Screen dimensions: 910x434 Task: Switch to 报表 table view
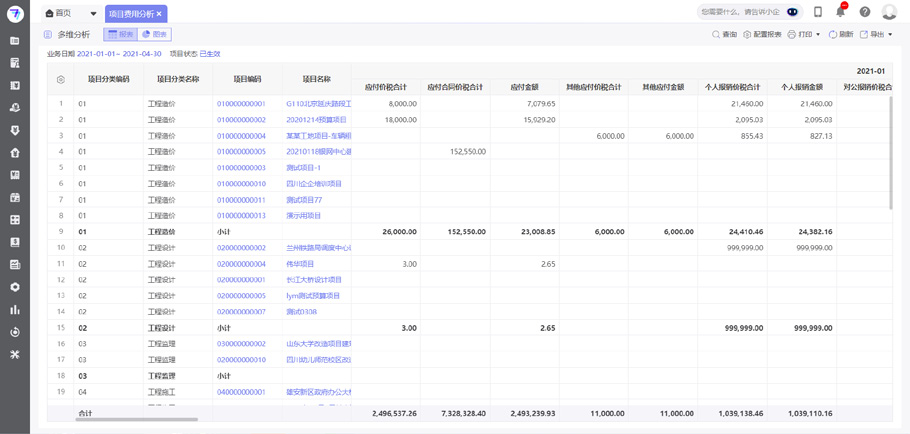tap(120, 35)
